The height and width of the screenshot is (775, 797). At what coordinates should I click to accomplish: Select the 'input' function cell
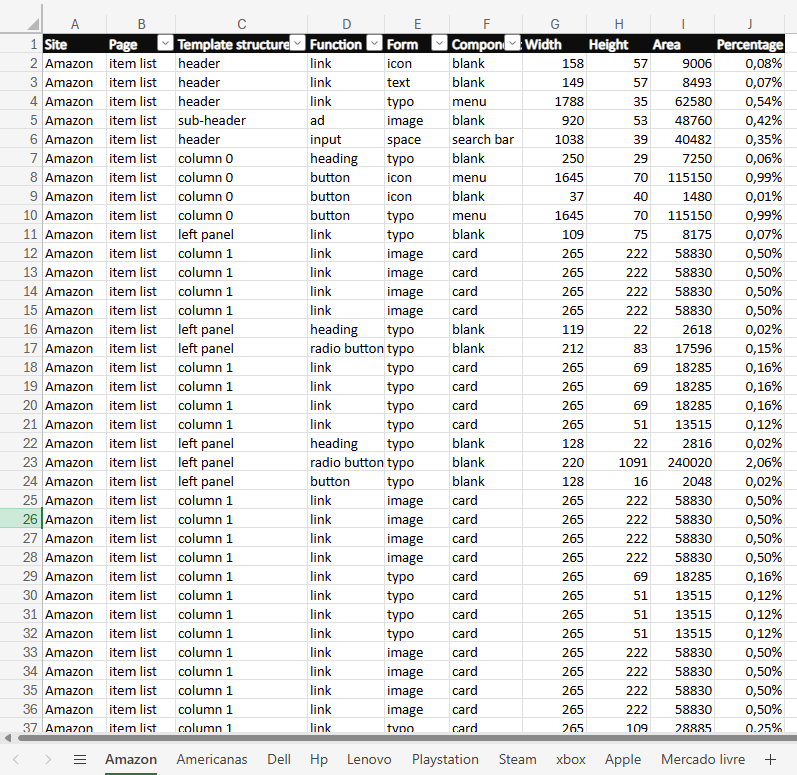(346, 139)
